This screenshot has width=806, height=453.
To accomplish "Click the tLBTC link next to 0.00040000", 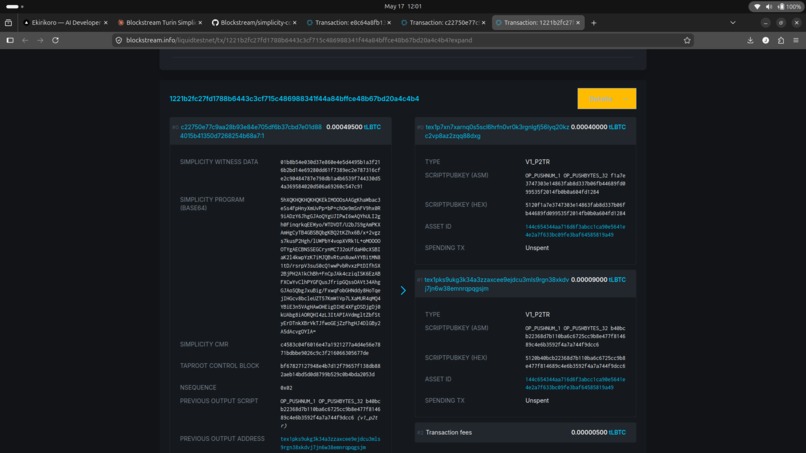I will click(x=617, y=127).
